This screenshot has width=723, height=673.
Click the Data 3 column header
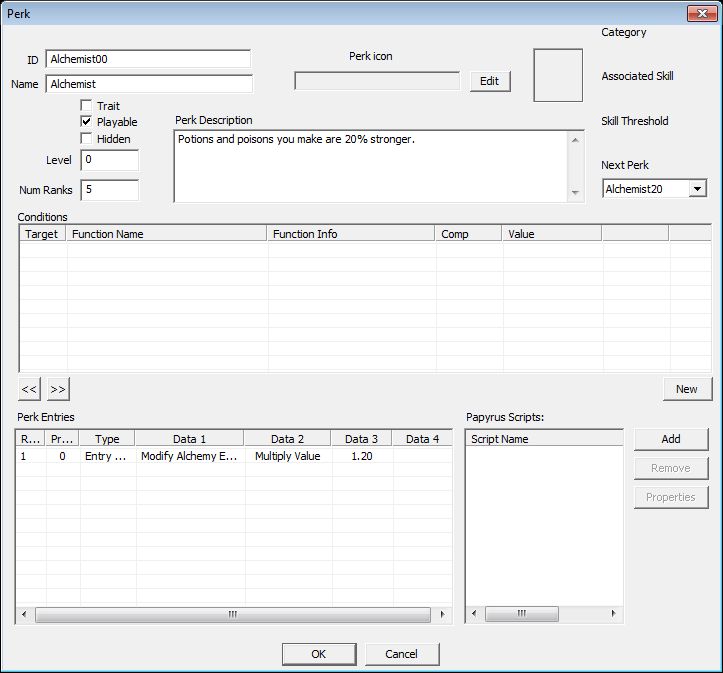pos(361,438)
